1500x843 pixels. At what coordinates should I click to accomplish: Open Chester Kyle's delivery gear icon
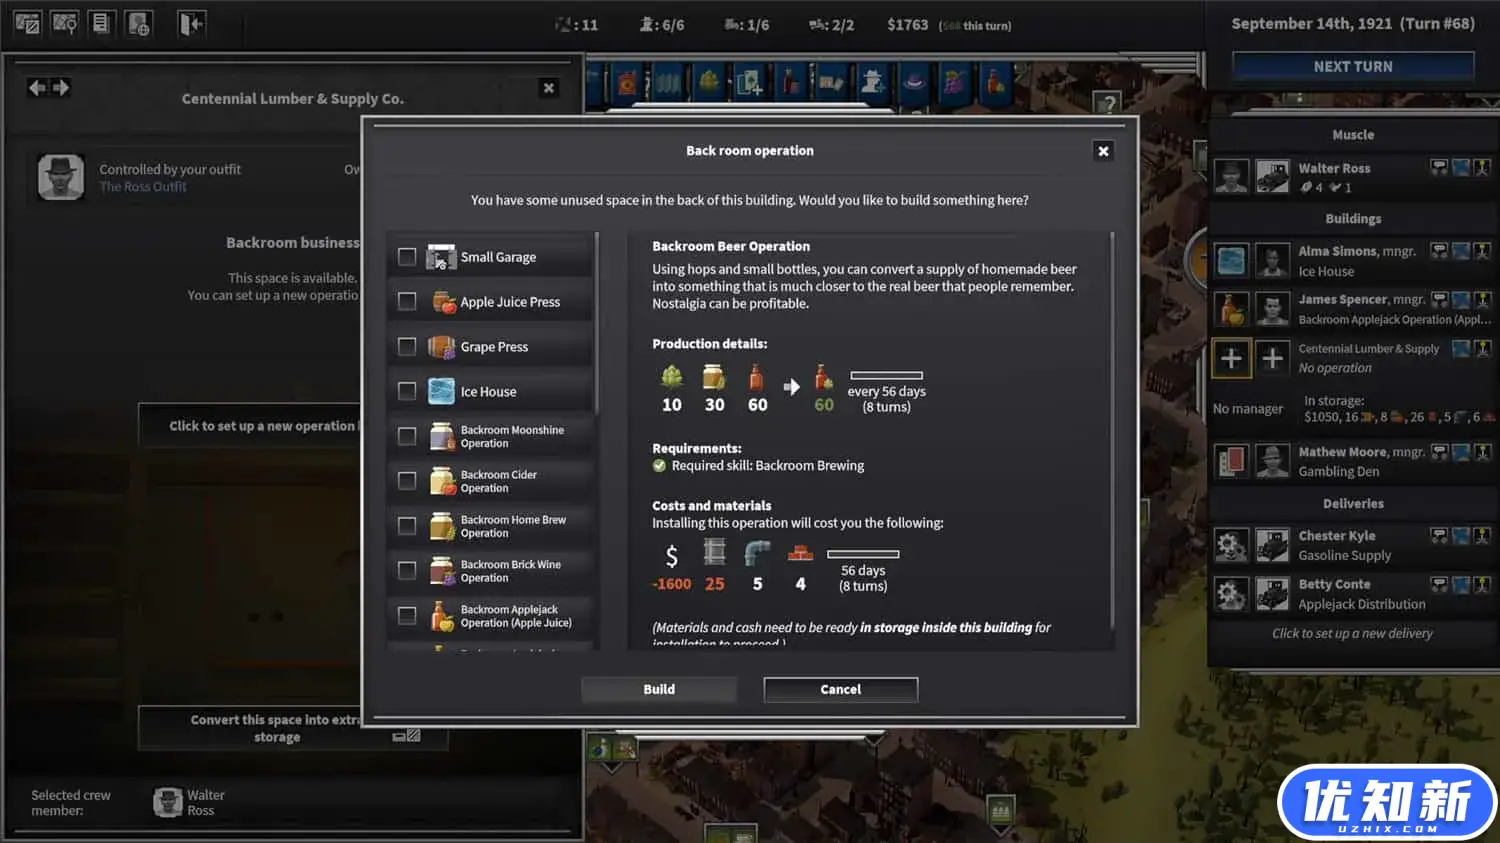coord(1231,545)
